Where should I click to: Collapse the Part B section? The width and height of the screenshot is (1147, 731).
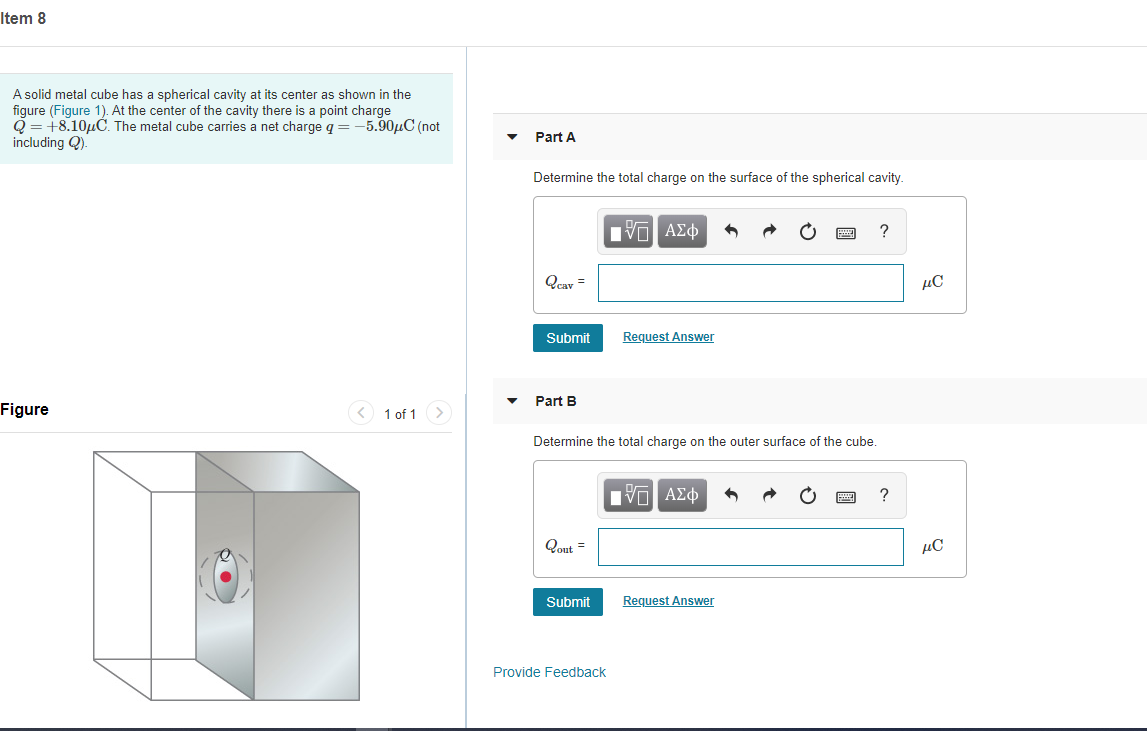[512, 400]
